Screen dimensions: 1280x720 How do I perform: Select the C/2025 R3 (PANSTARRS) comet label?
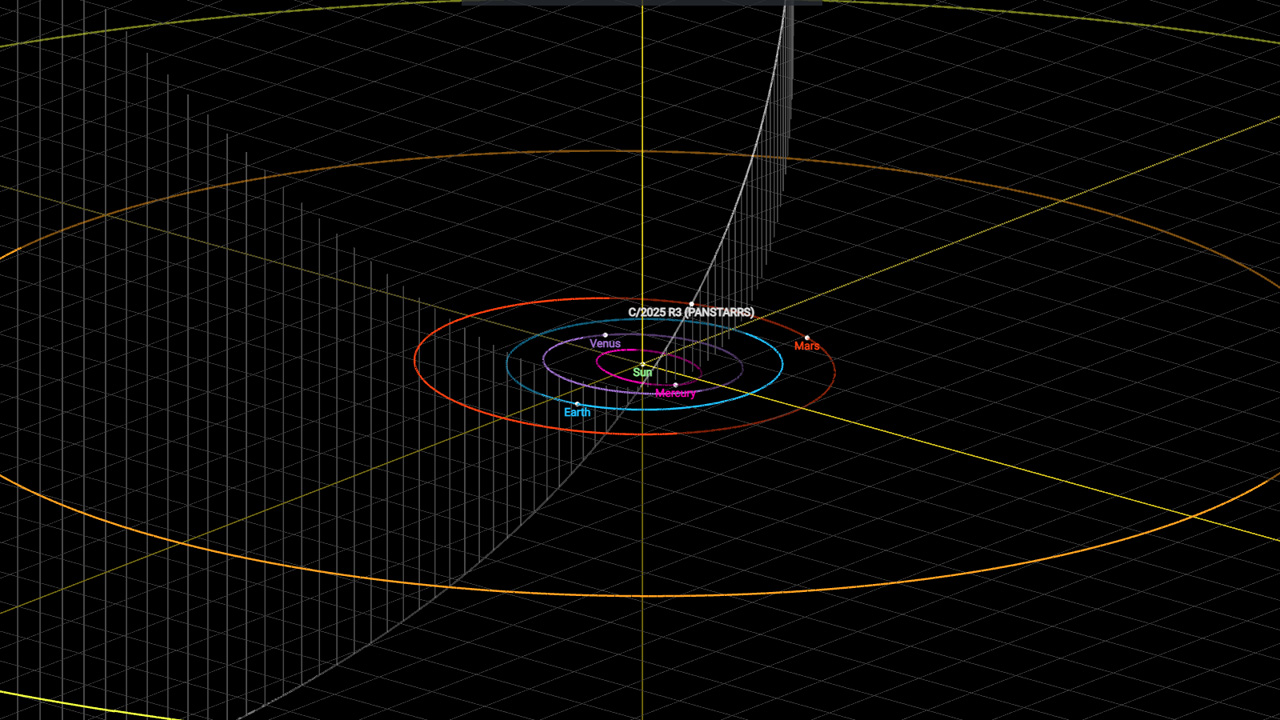[x=691, y=312]
